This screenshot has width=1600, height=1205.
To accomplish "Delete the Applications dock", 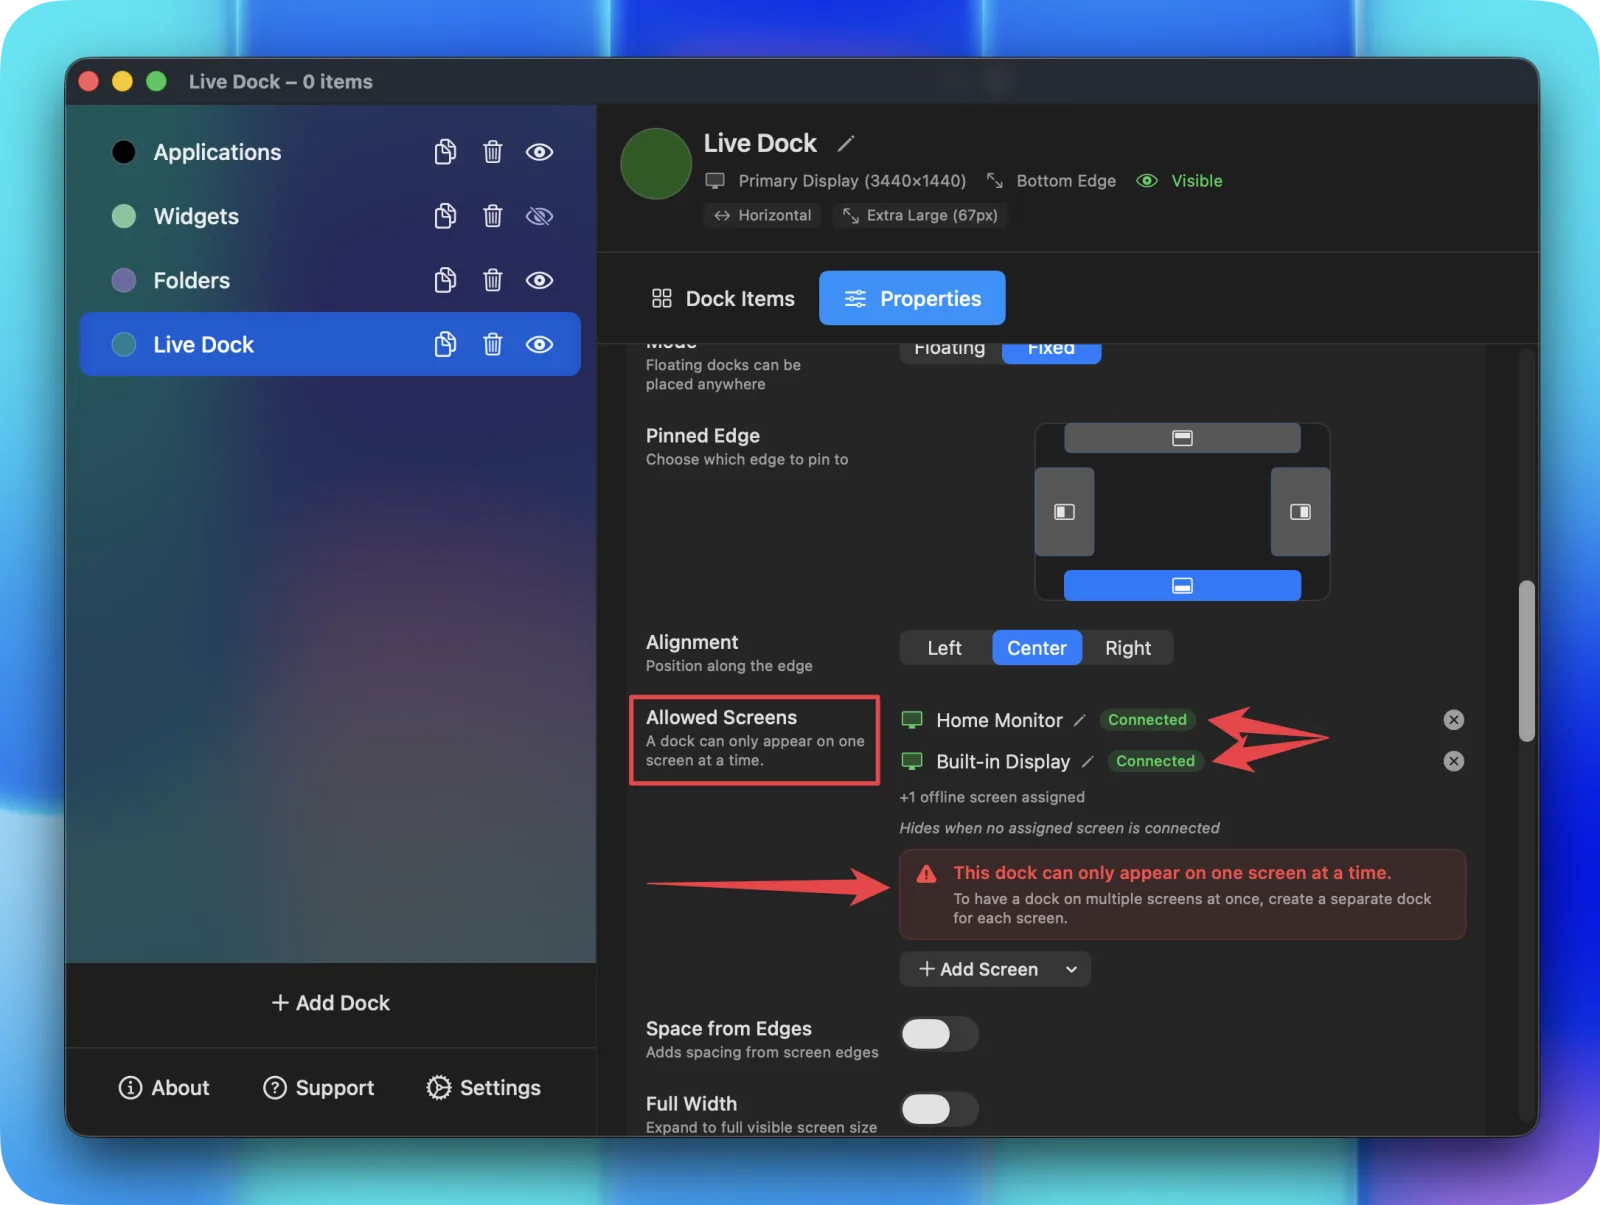I will click(x=493, y=152).
